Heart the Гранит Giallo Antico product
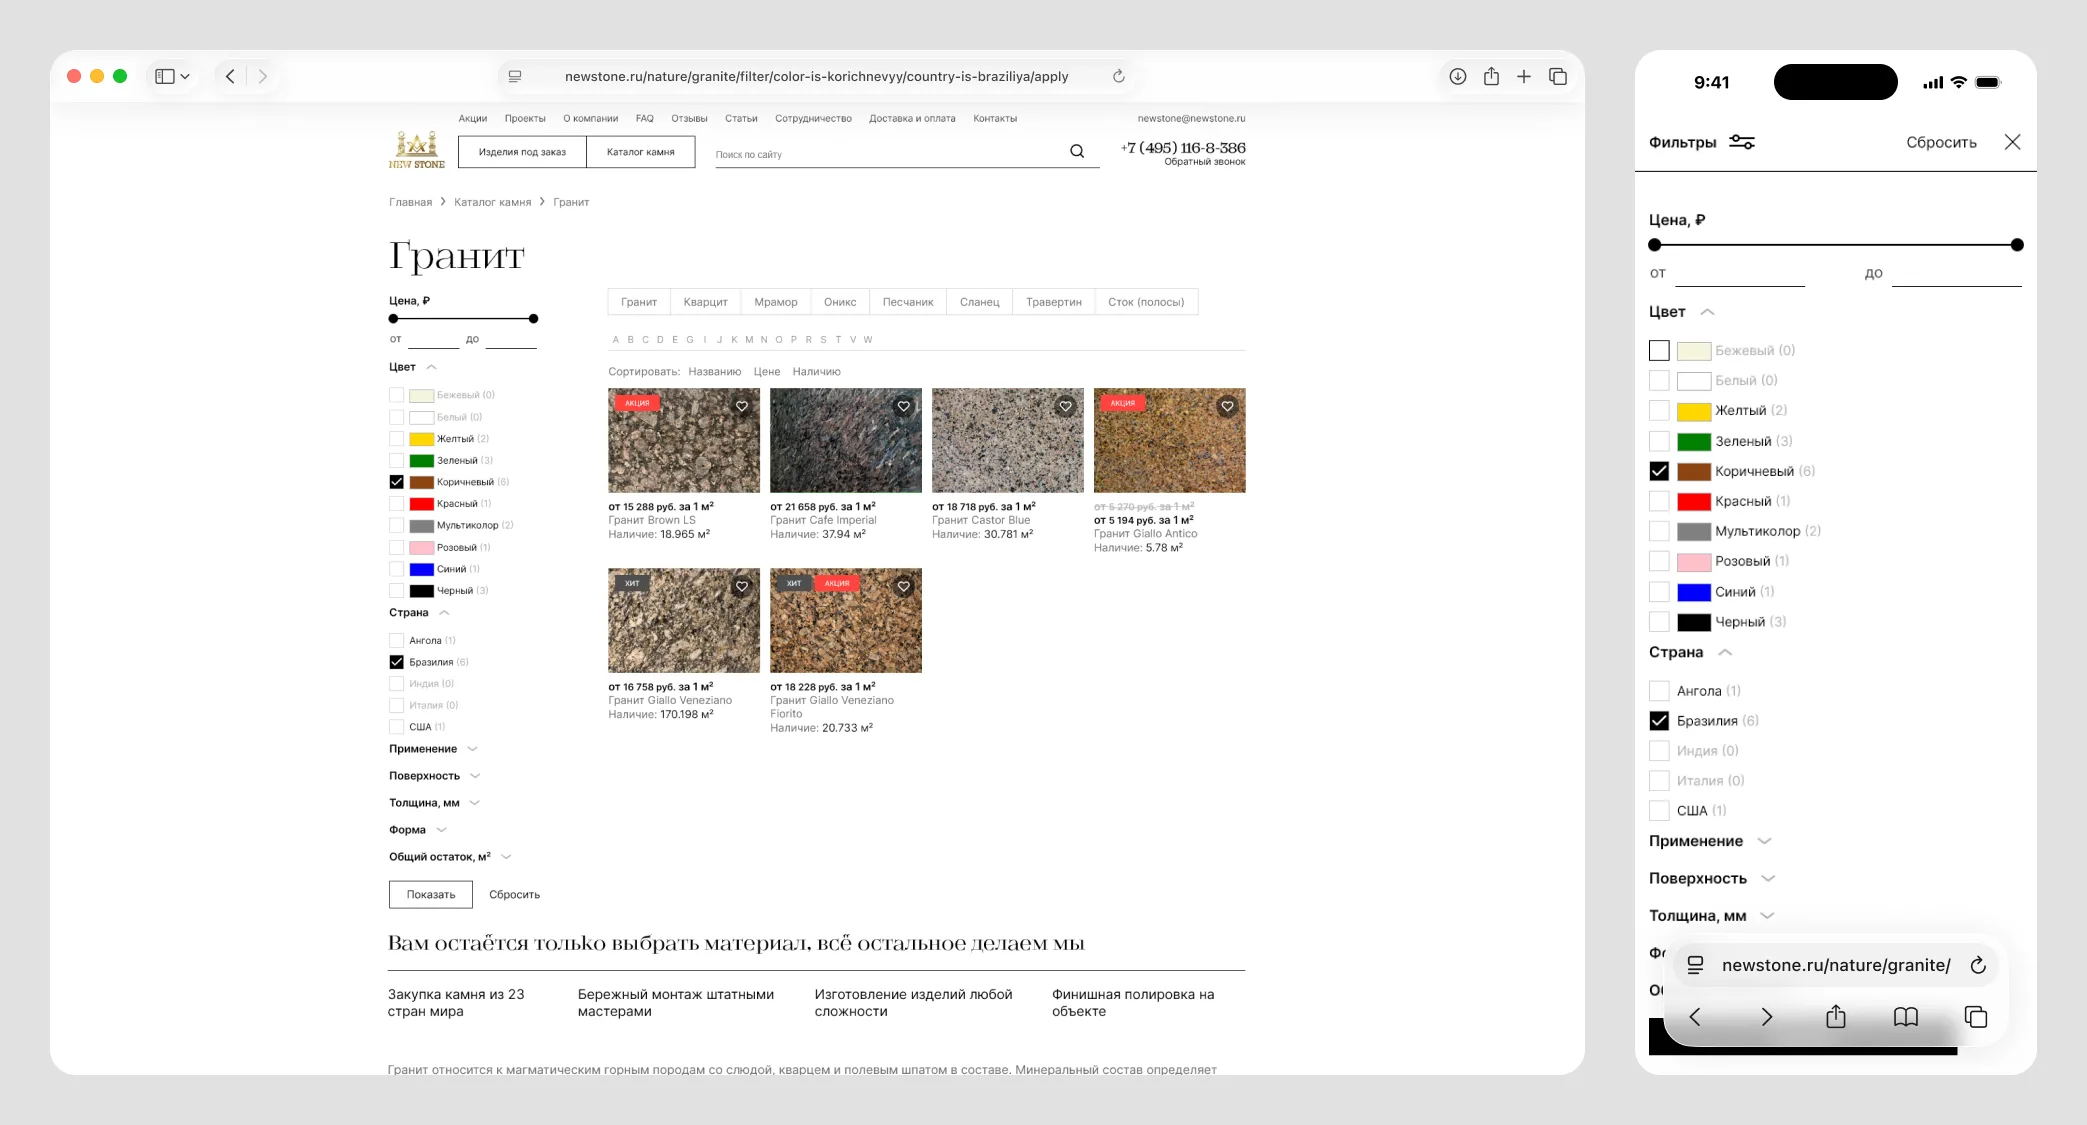This screenshot has width=2087, height=1125. pyautogui.click(x=1227, y=406)
